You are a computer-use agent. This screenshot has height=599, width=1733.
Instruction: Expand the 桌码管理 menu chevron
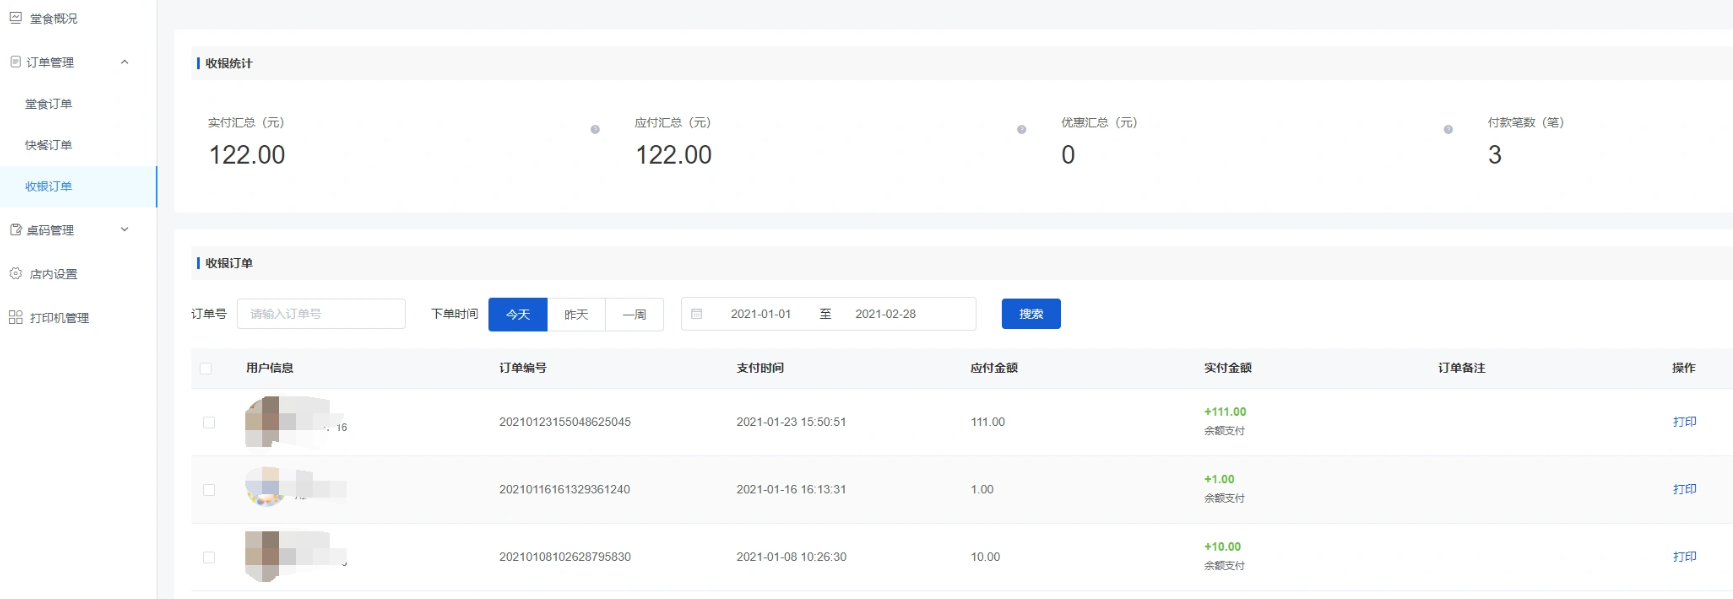point(125,229)
